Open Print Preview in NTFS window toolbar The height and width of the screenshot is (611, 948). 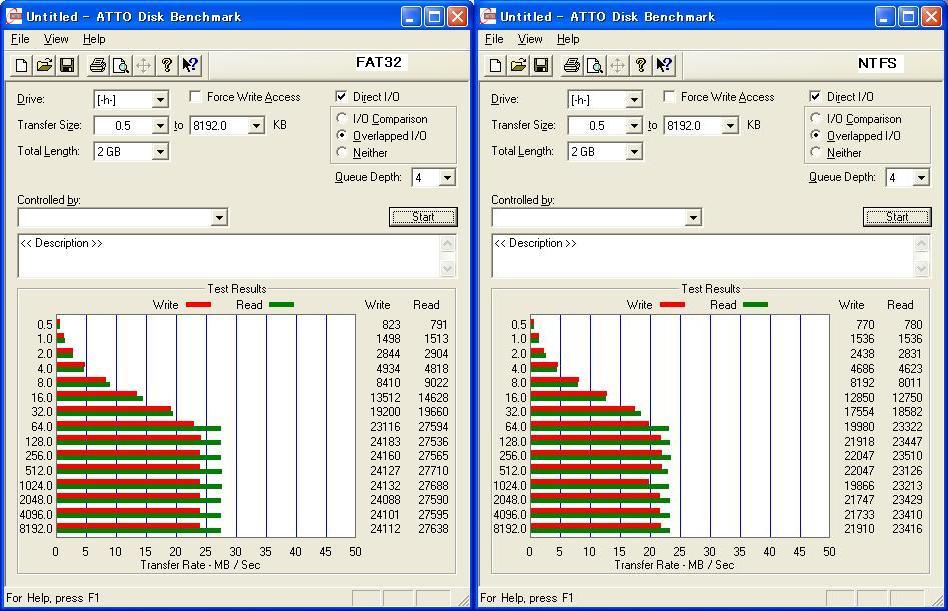click(x=595, y=66)
